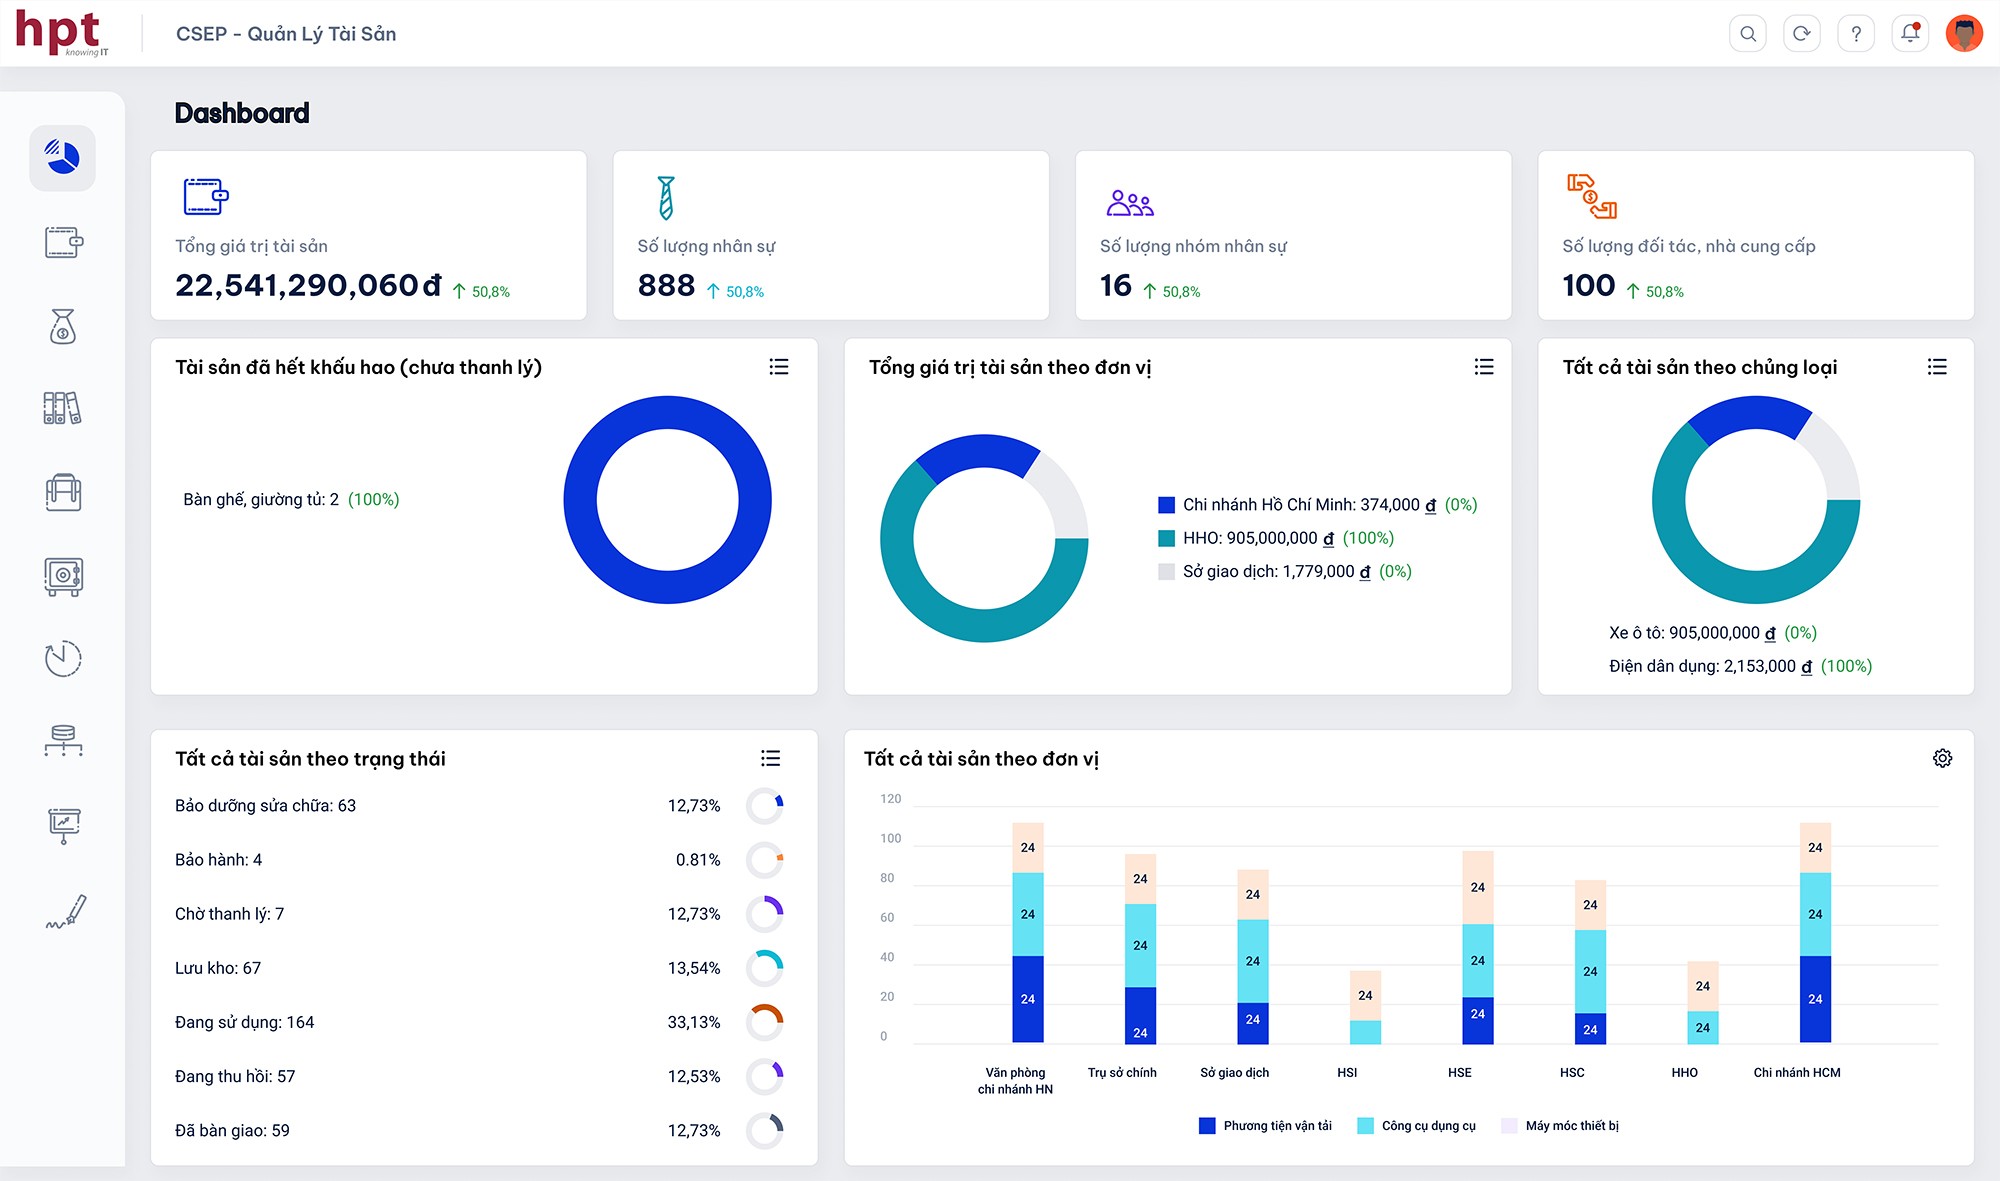Viewport: 2000px width, 1181px height.
Task: Open list menu of assets by type card
Action: click(x=1937, y=367)
